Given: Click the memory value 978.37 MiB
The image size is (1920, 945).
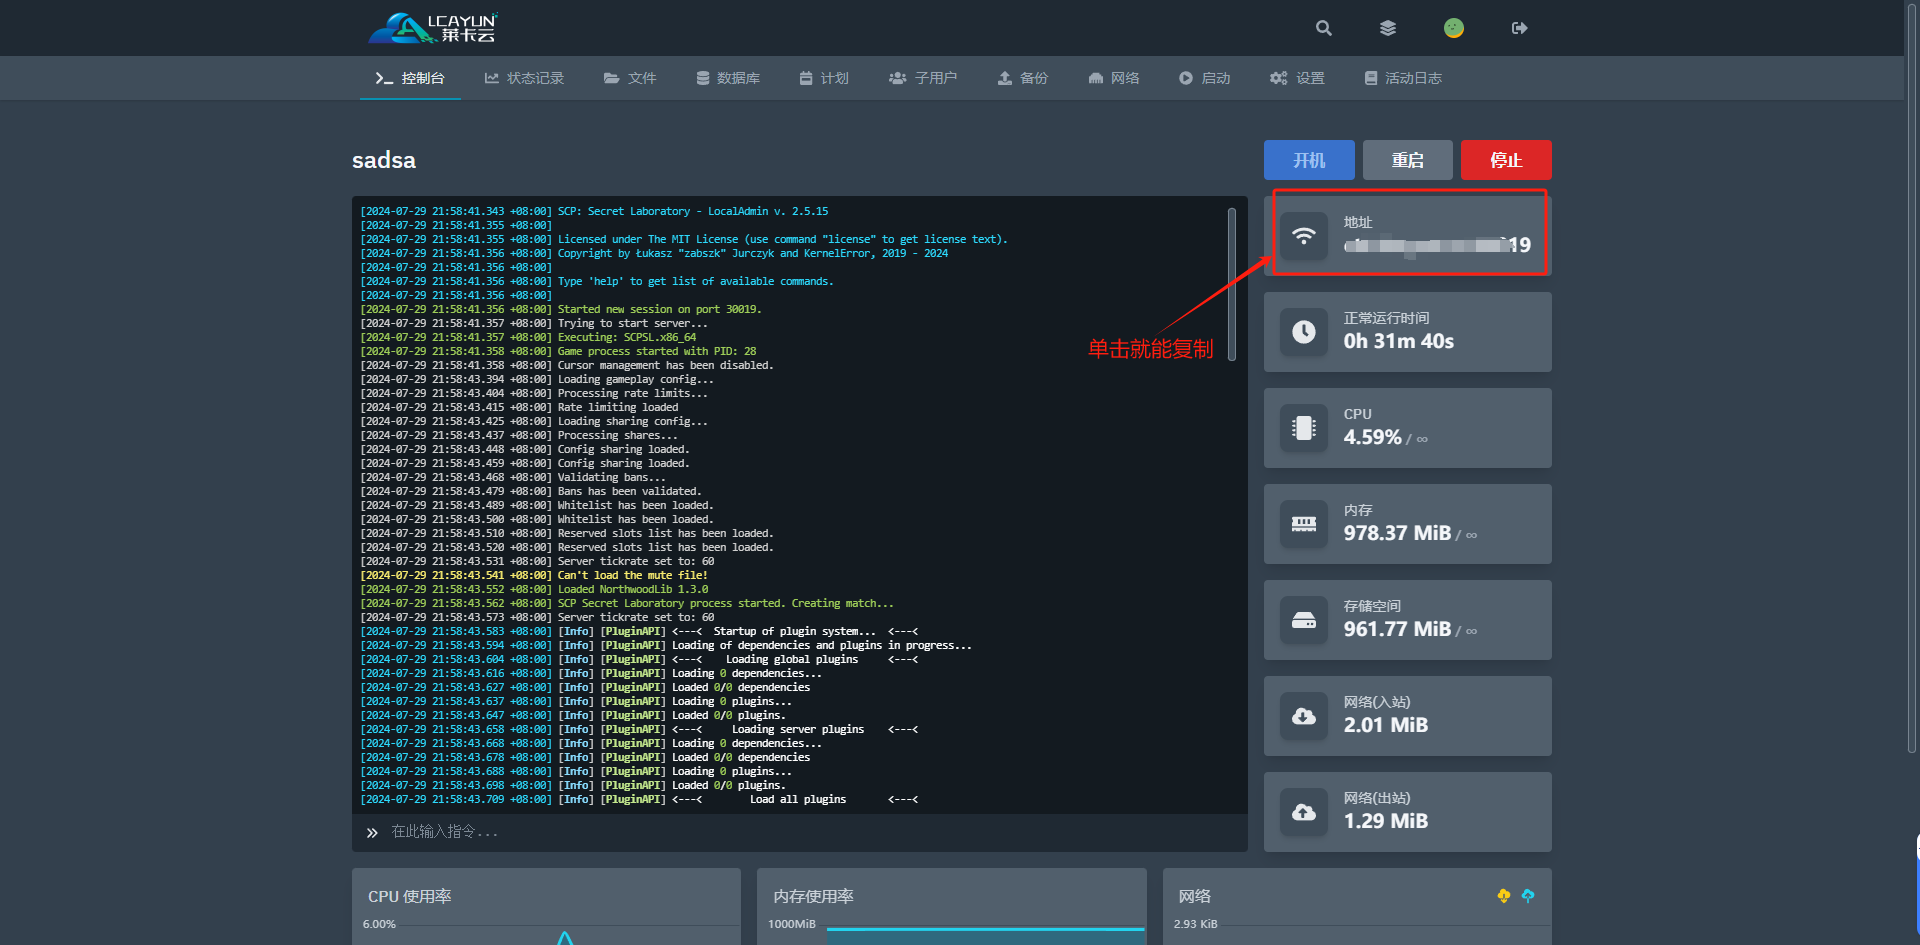Looking at the screenshot, I should point(1397,533).
